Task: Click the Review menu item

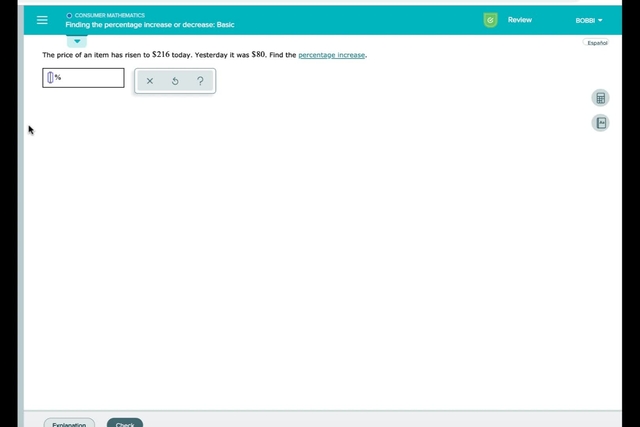Action: click(520, 20)
